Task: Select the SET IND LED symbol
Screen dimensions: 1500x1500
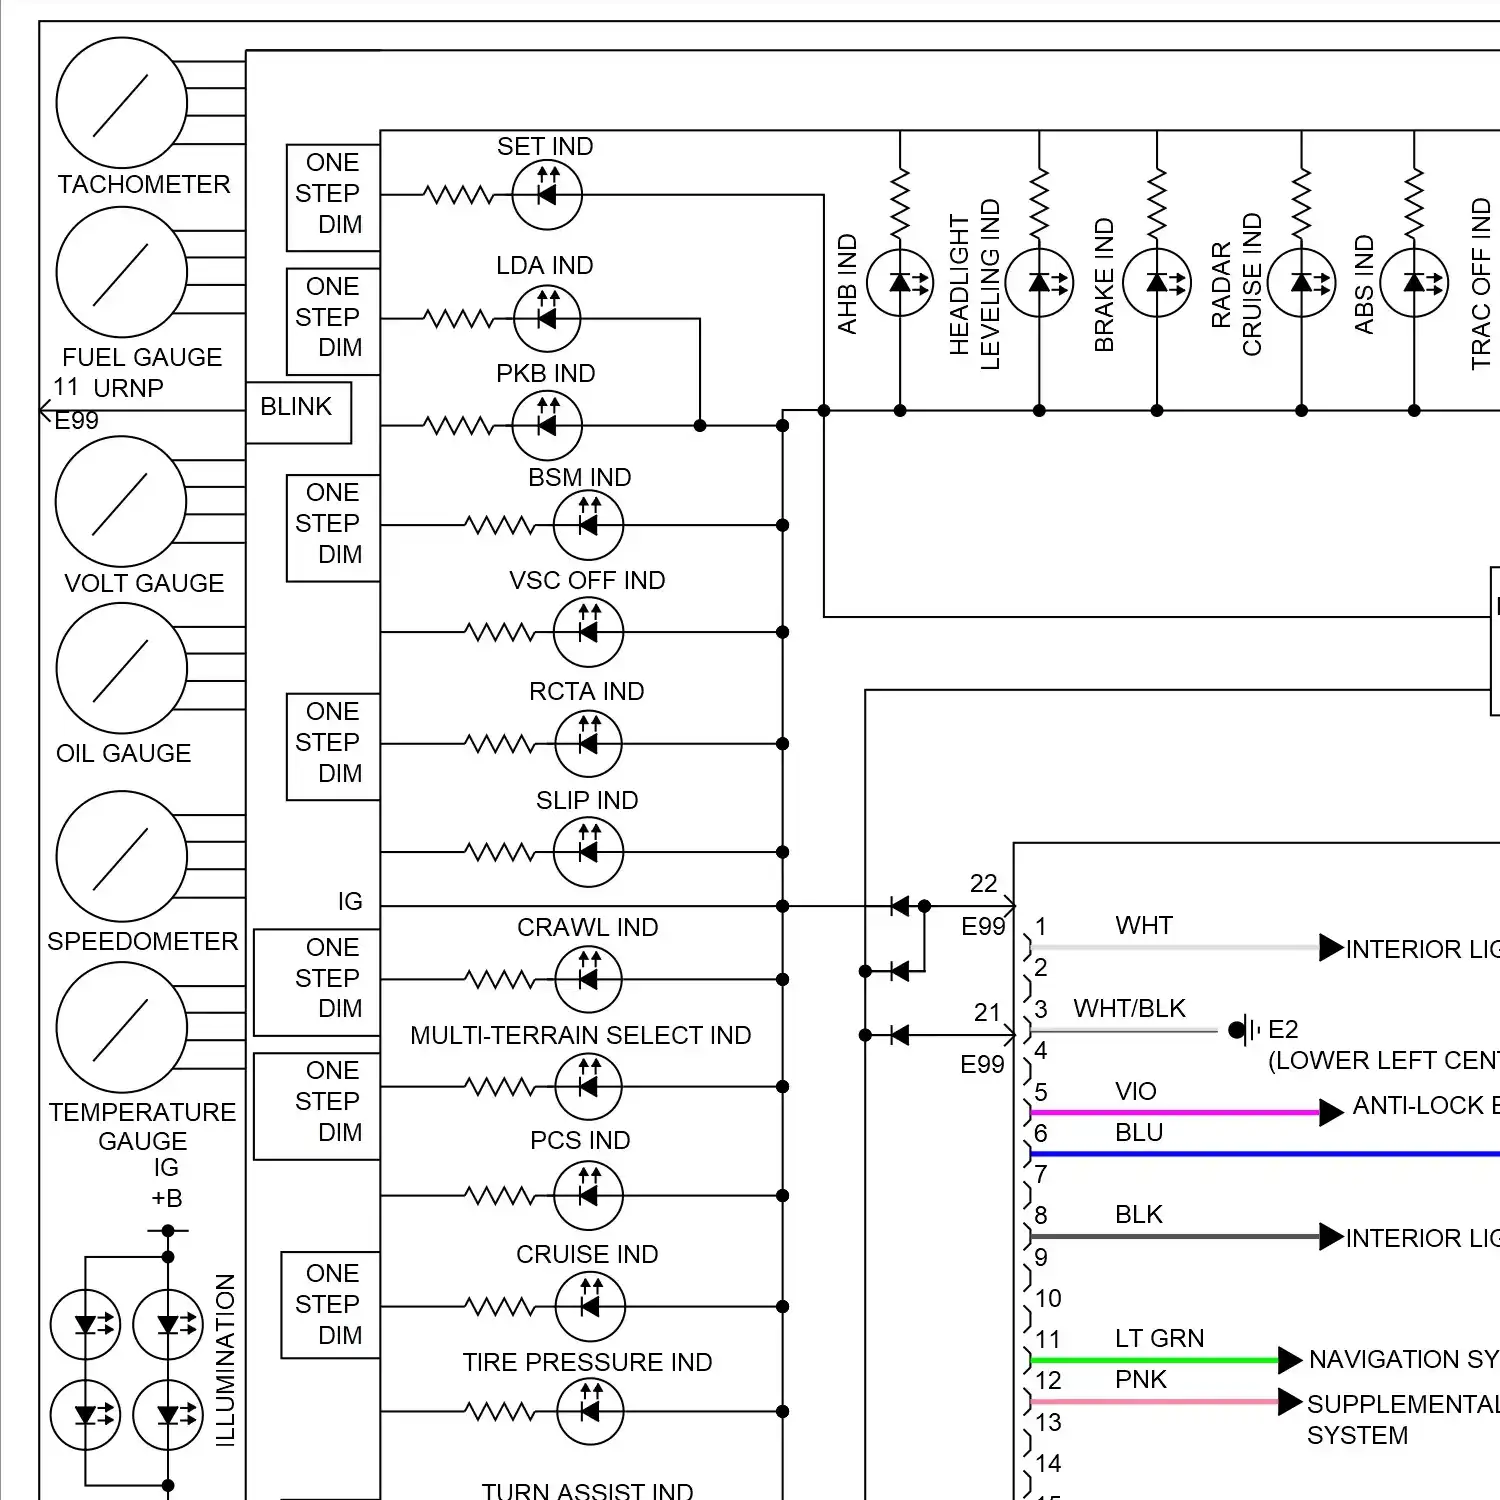Action: 547,194
